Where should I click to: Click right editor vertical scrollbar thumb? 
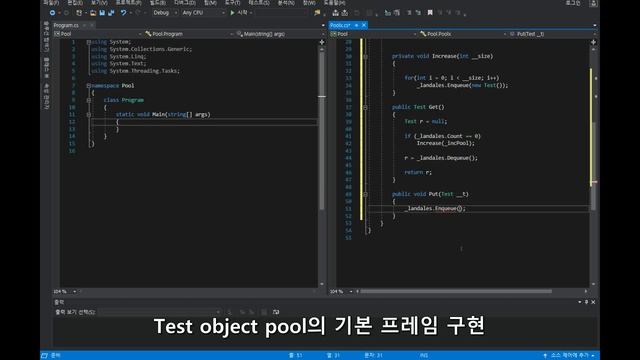593,167
